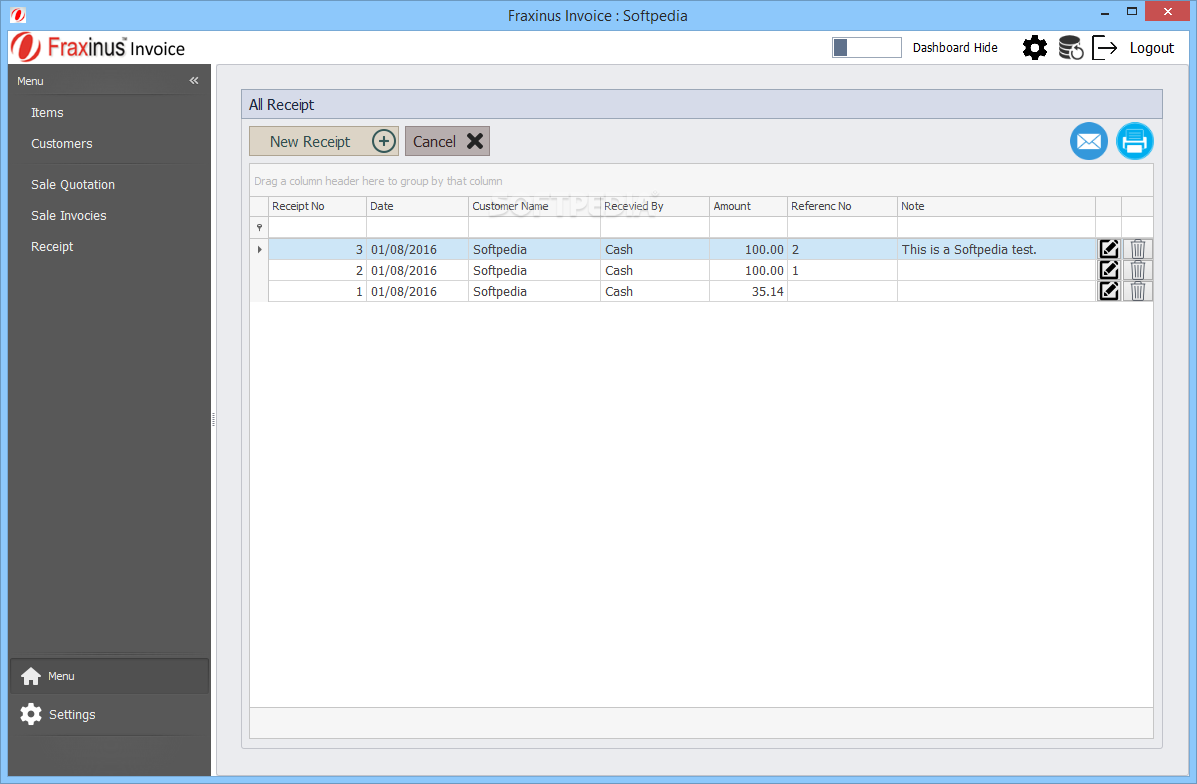Click the logout arrow icon
The height and width of the screenshot is (784, 1197).
pyautogui.click(x=1105, y=48)
